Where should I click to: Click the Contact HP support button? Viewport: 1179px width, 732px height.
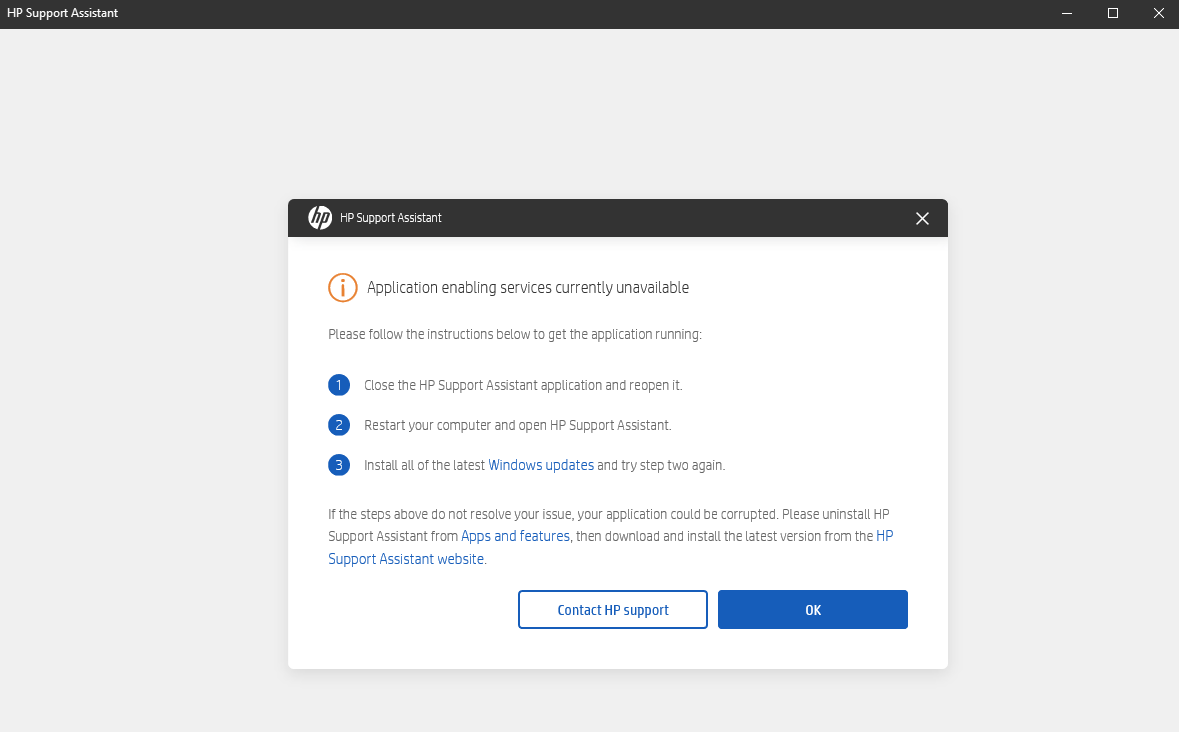click(x=612, y=609)
